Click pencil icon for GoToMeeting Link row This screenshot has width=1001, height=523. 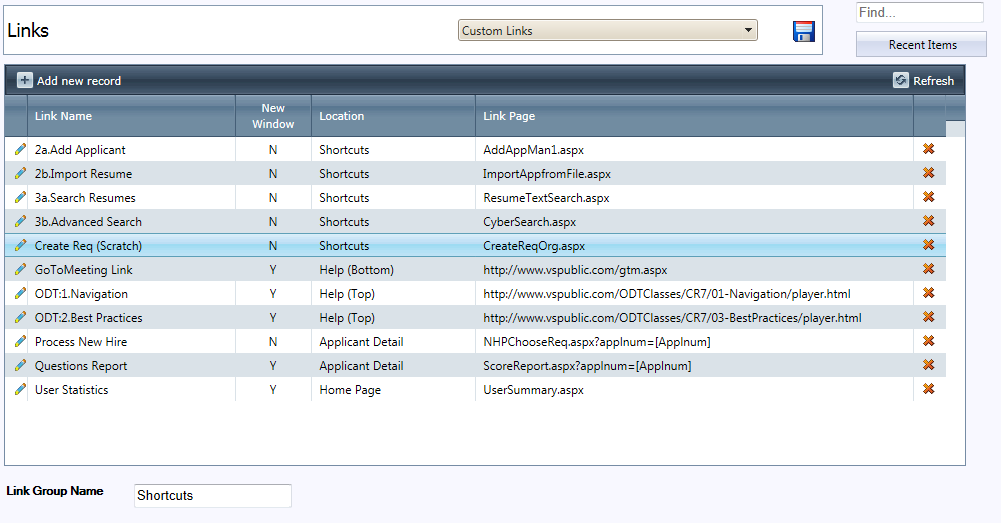coord(20,269)
